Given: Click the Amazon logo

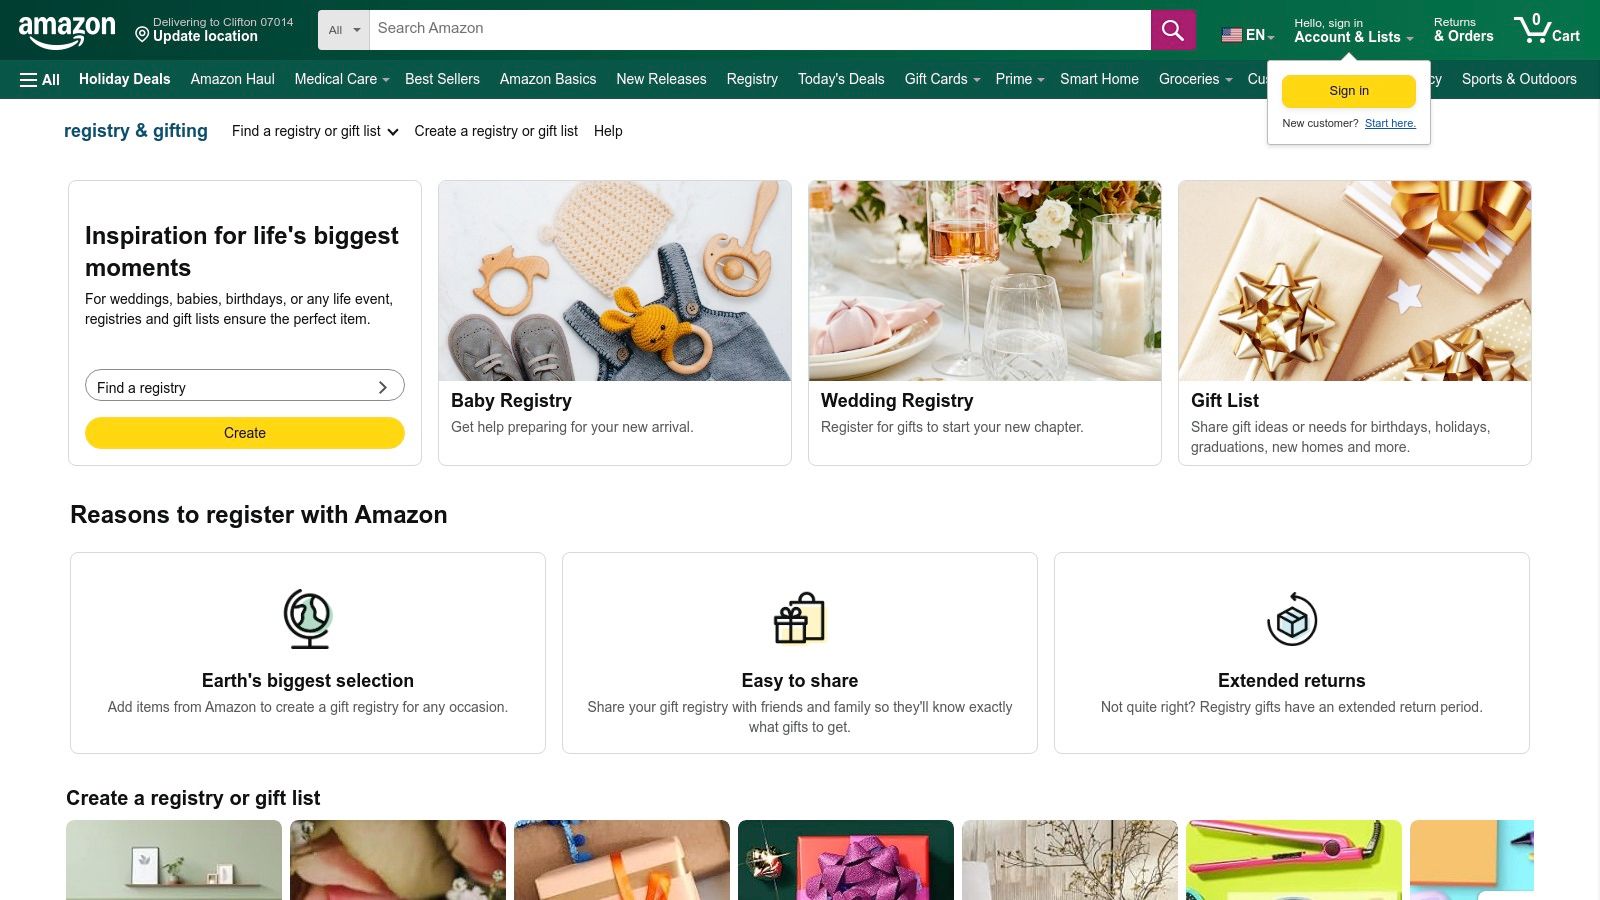Looking at the screenshot, I should click(64, 28).
